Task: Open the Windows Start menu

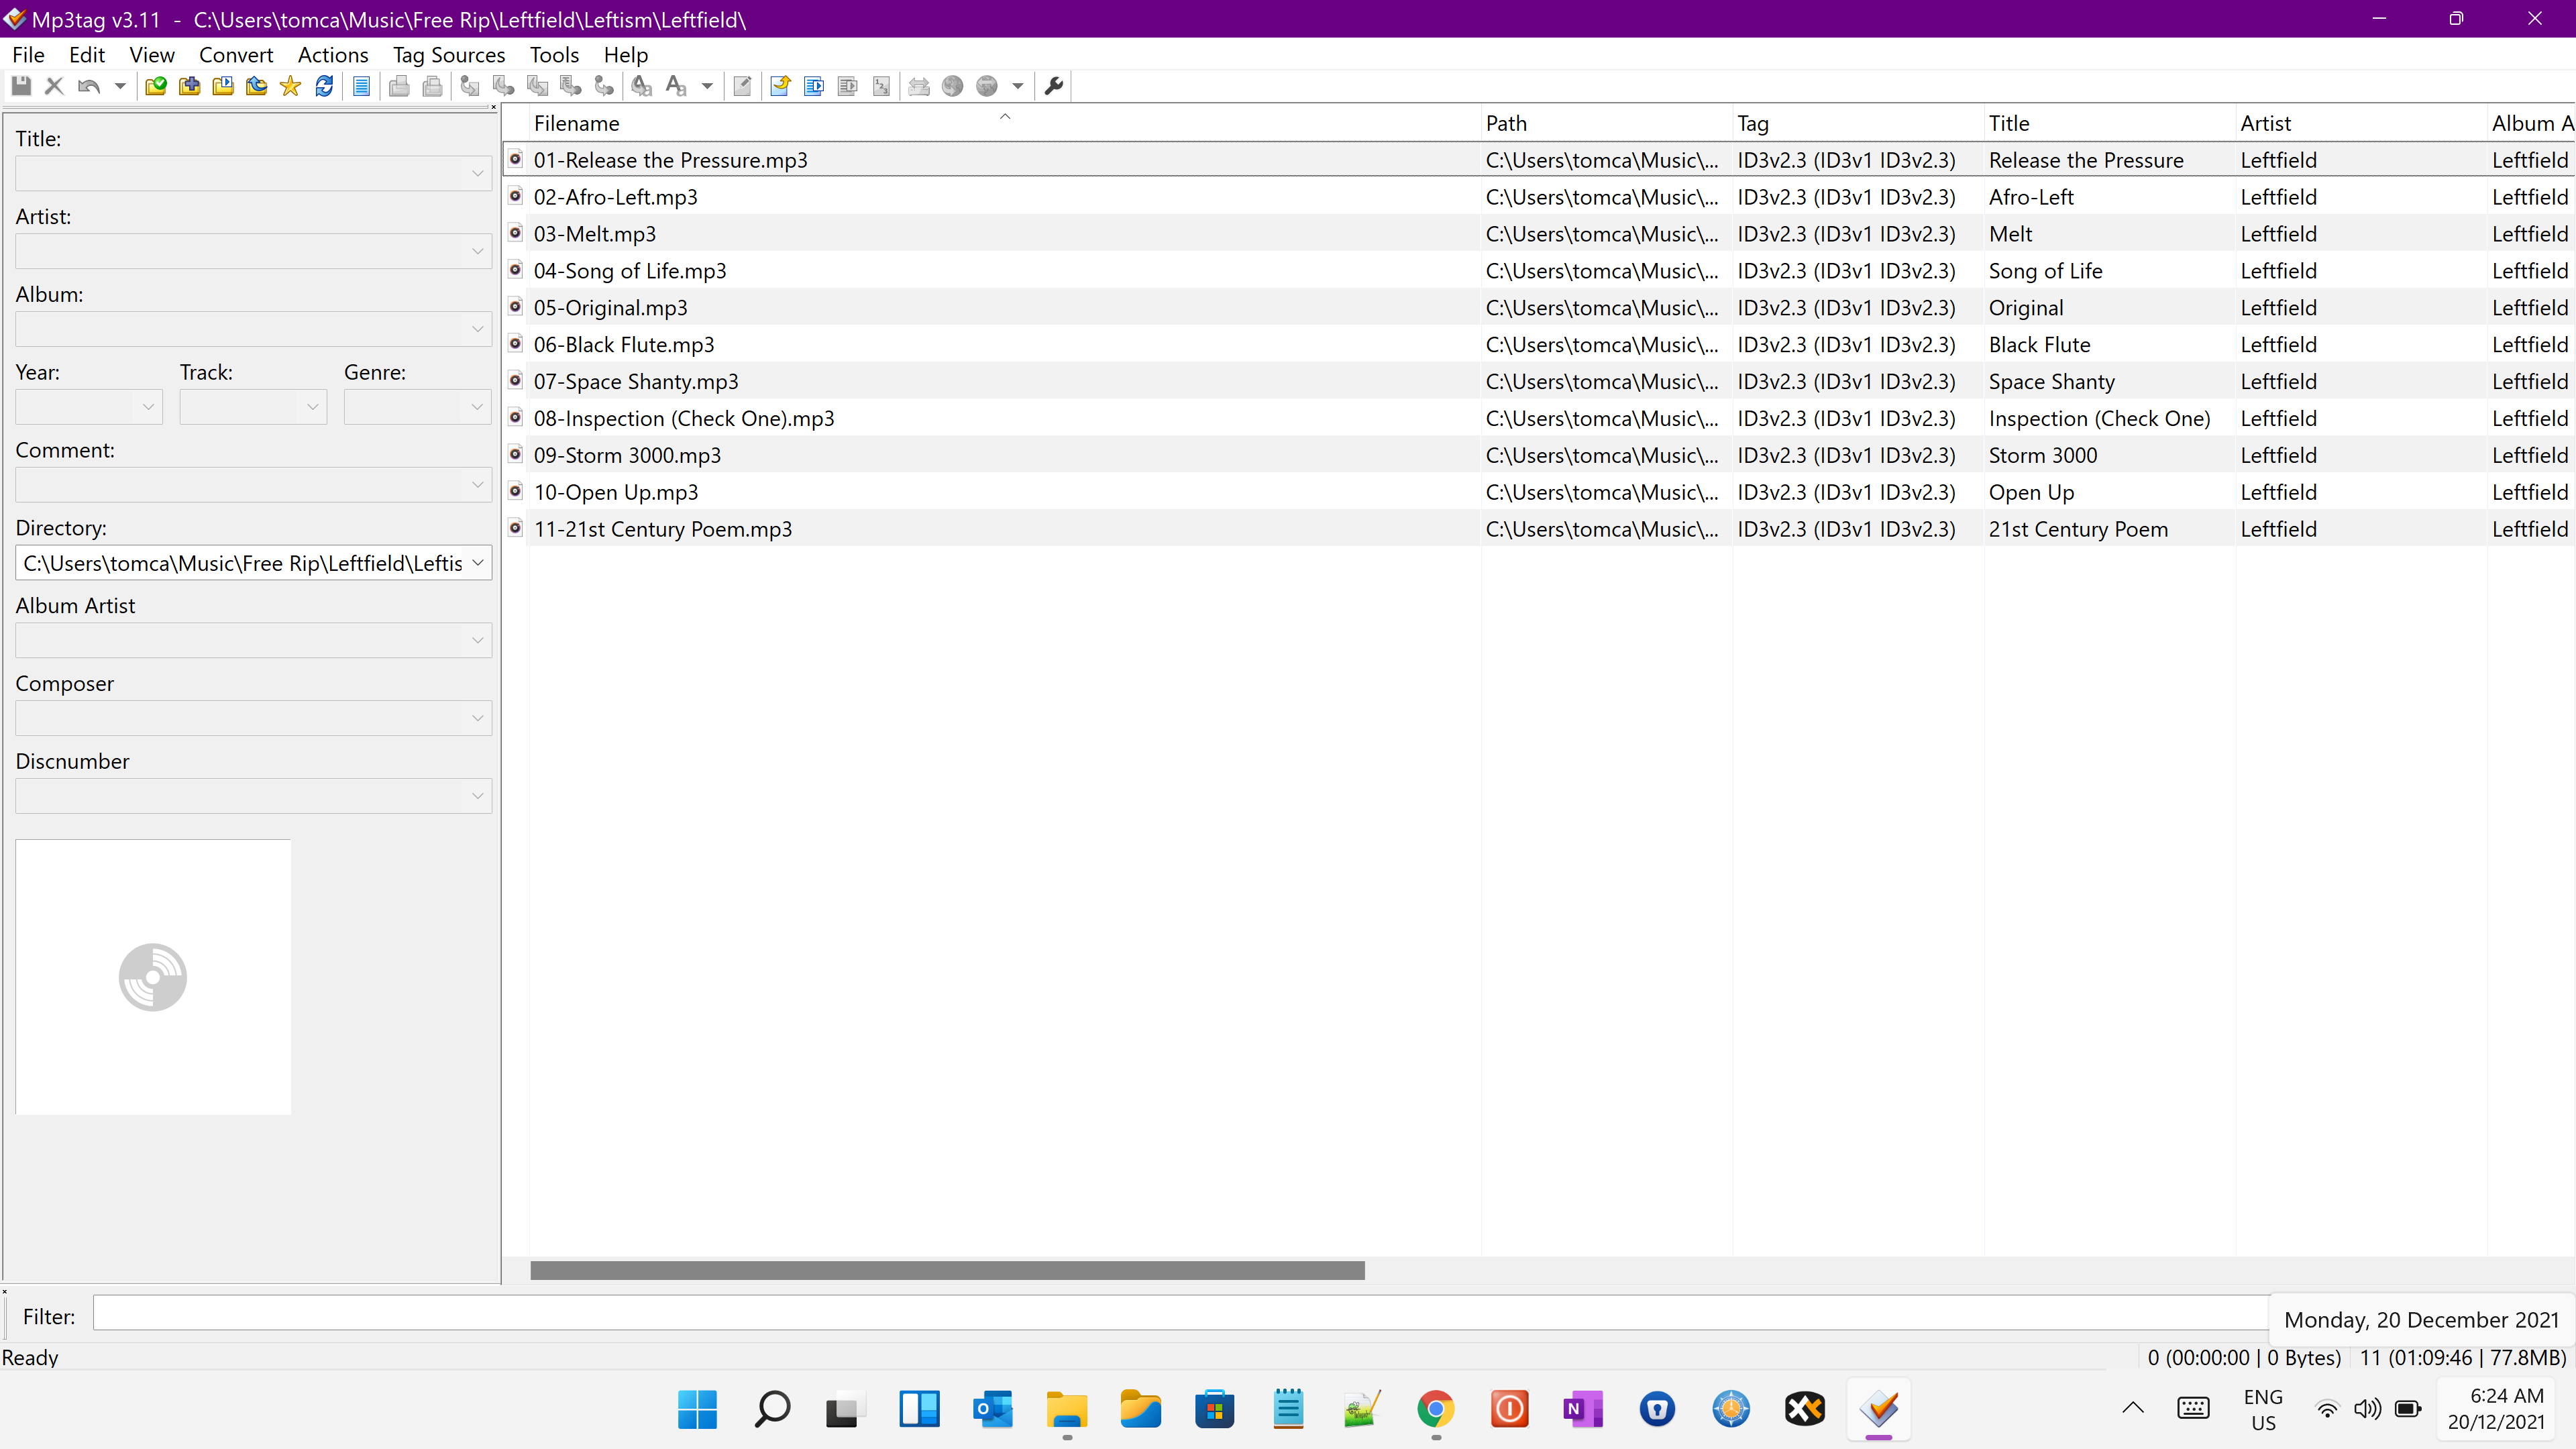Action: coord(697,1409)
